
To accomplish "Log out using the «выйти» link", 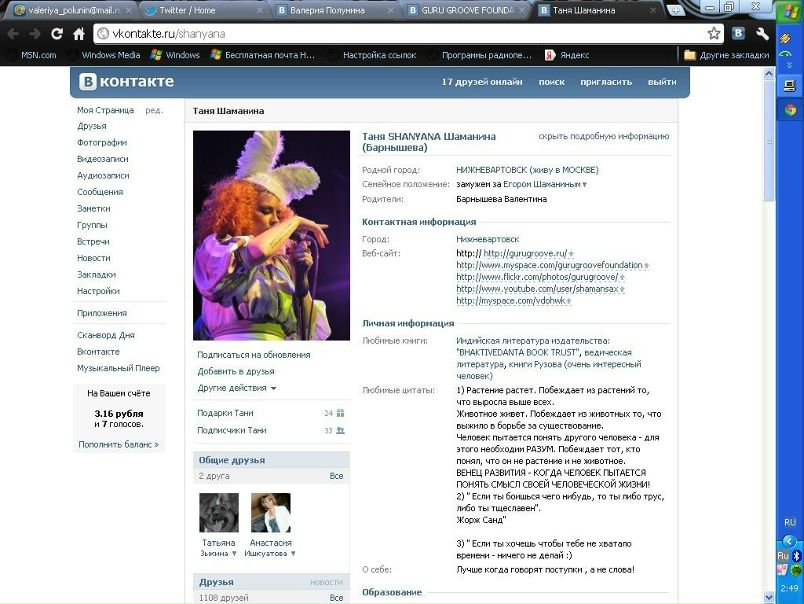I will tap(661, 82).
